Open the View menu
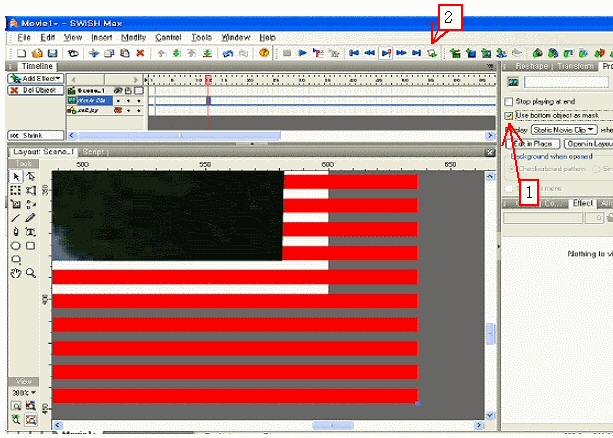 point(73,38)
